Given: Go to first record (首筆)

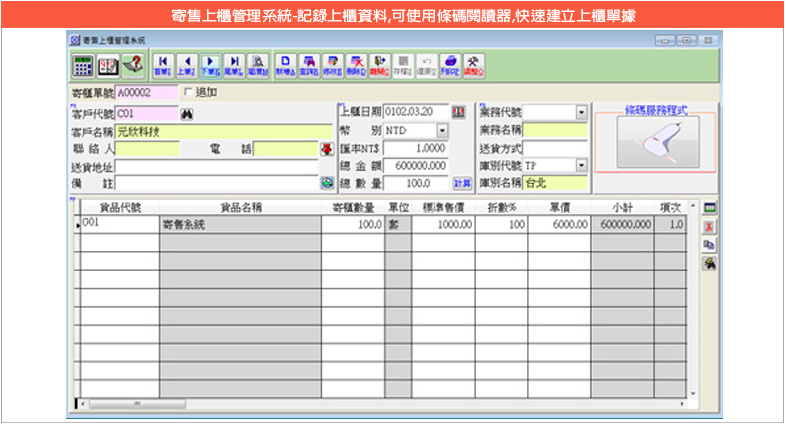Looking at the screenshot, I should click(x=162, y=66).
